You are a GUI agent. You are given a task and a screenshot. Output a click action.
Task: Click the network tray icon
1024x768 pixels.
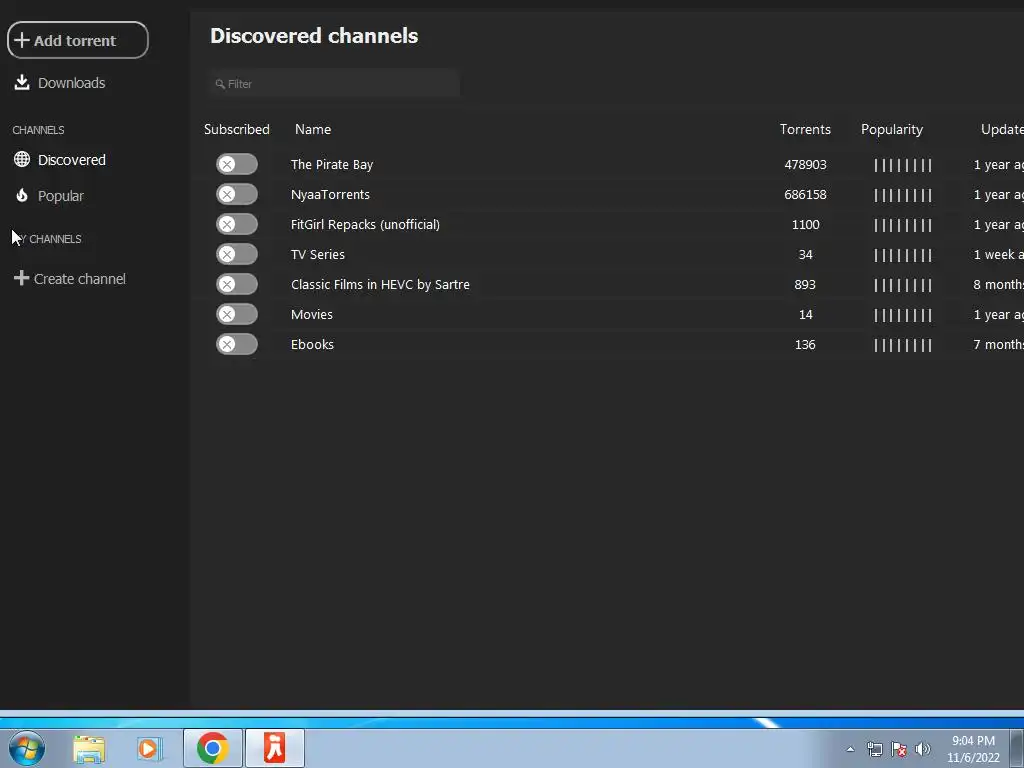874,749
